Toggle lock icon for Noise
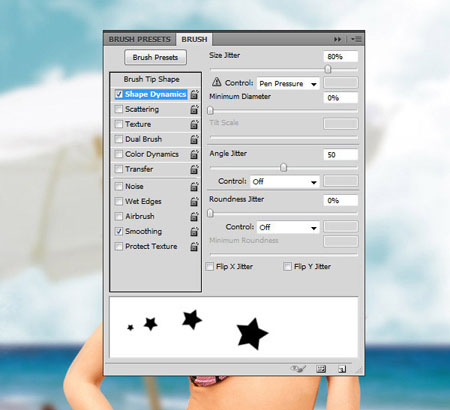The image size is (450, 410). tap(194, 187)
